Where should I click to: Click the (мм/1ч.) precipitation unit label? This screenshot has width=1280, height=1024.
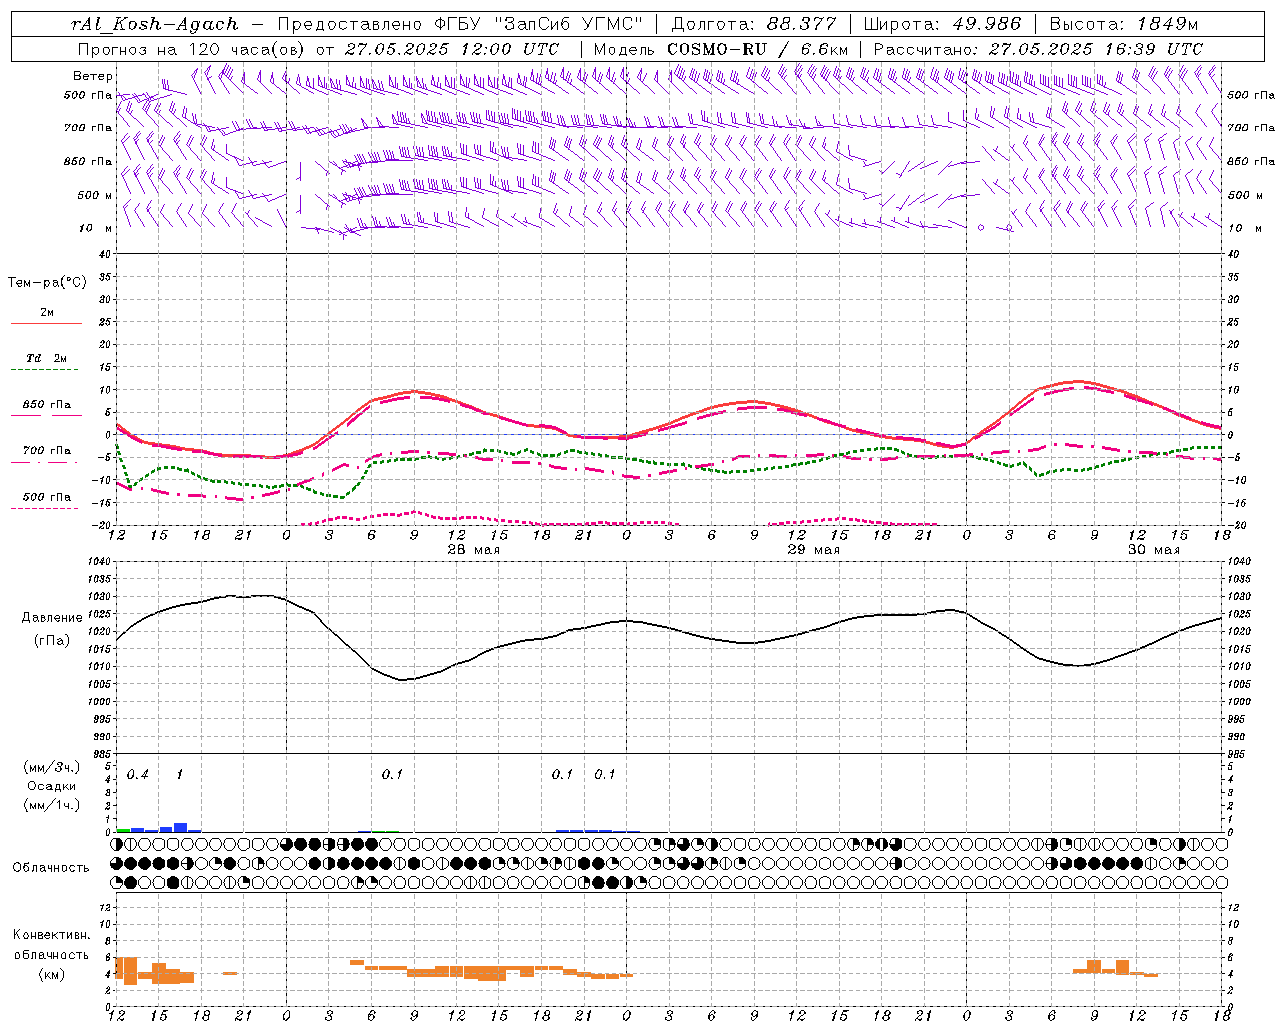pos(51,805)
